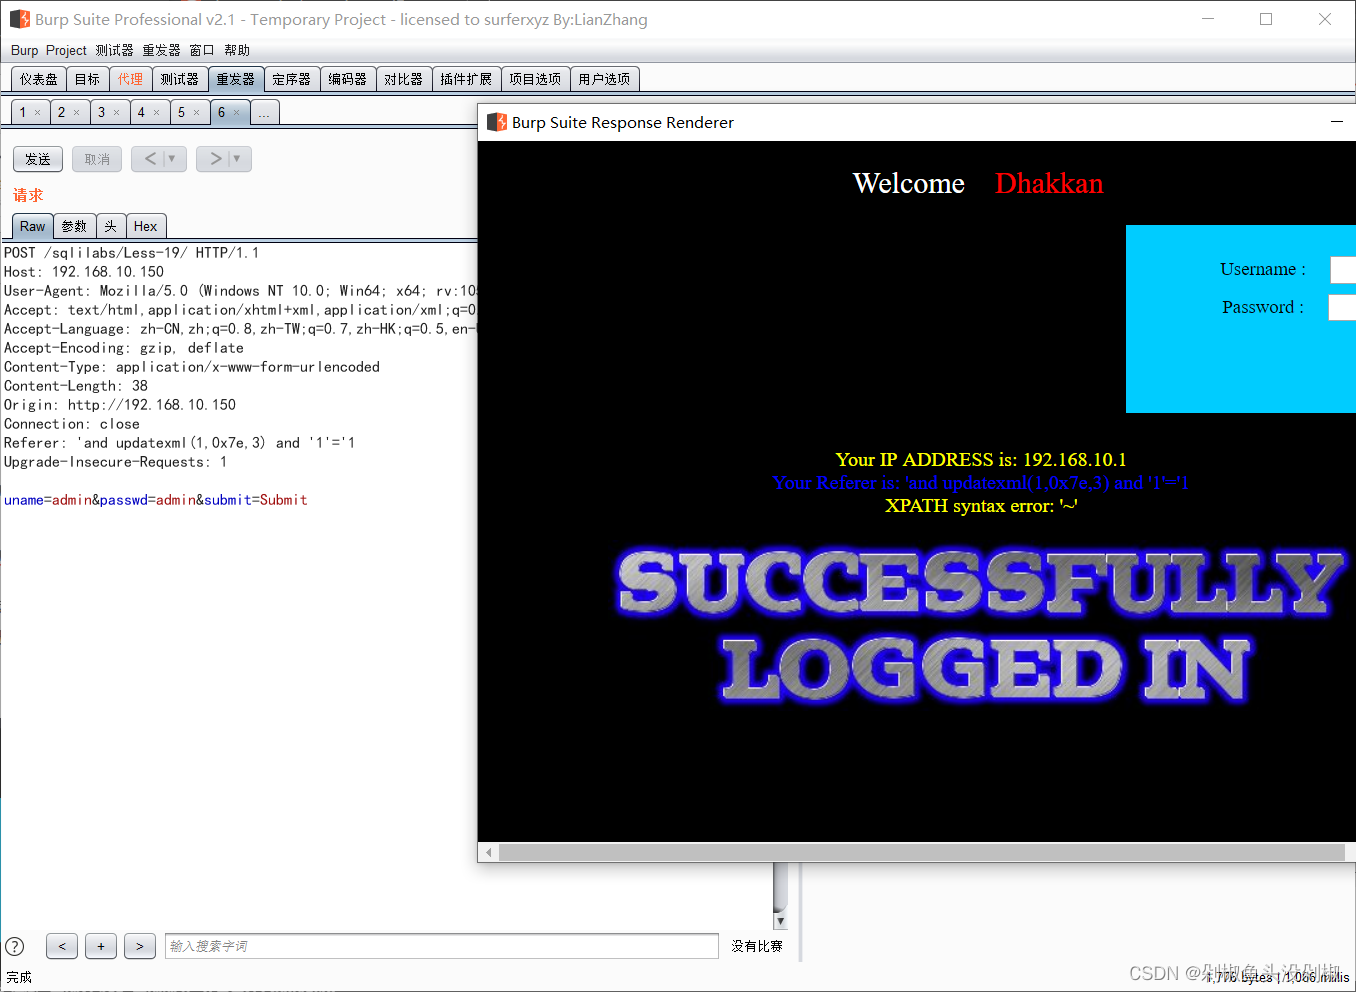
Task: Click the POST /sqlilabs/Less-19/ request line
Action: pos(132,253)
